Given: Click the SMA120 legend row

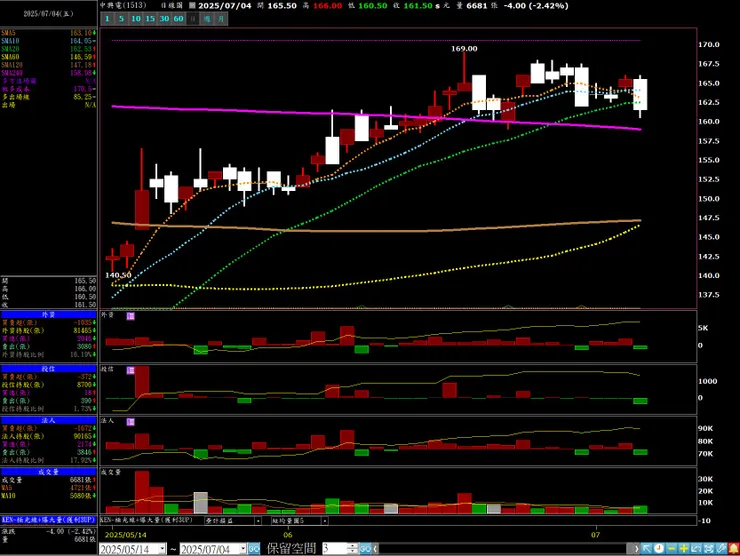Looking at the screenshot, I should click(49, 65).
